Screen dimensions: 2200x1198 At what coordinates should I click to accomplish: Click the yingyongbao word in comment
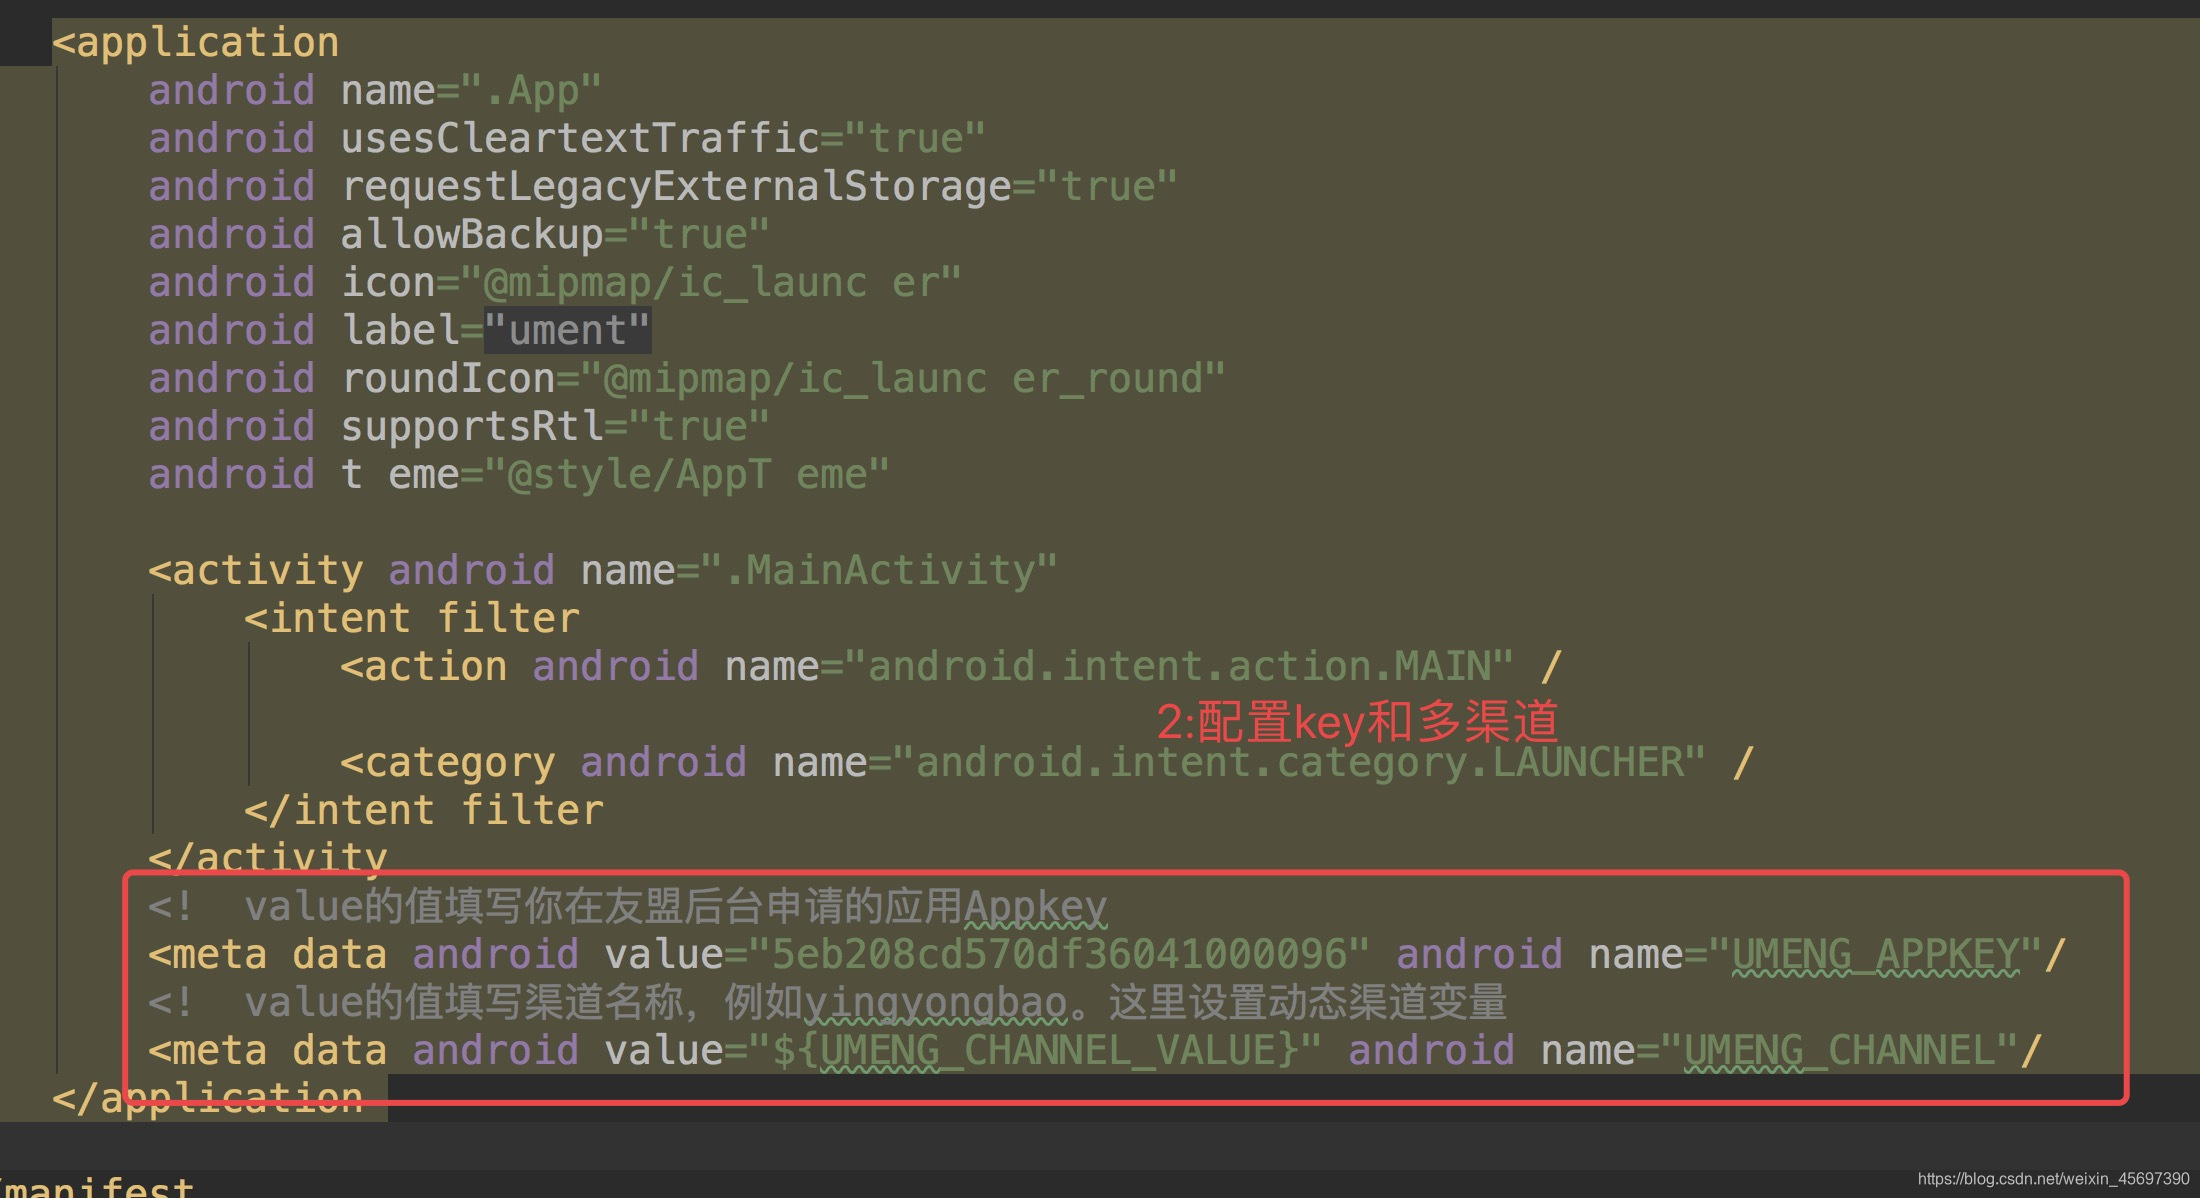click(x=936, y=1003)
